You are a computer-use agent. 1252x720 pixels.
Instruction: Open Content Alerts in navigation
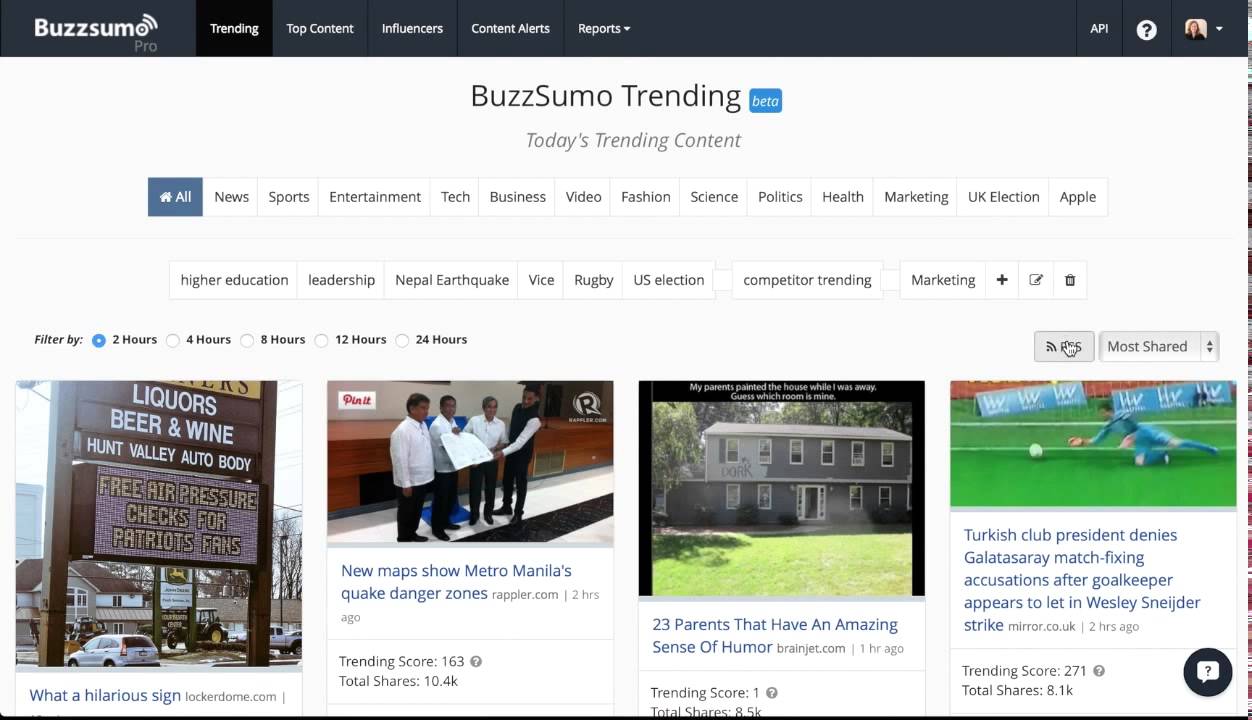pyautogui.click(x=510, y=28)
